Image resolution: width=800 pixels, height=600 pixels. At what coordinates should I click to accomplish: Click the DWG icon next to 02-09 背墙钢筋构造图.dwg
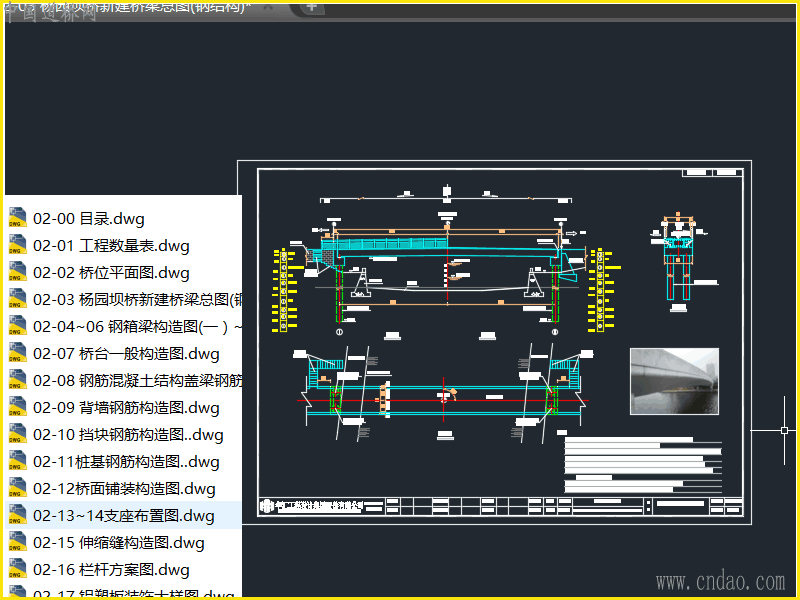(17, 407)
